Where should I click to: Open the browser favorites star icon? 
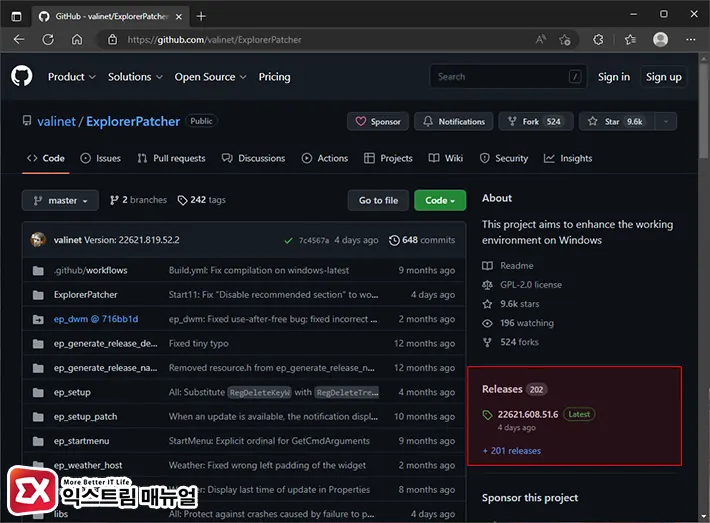630,39
